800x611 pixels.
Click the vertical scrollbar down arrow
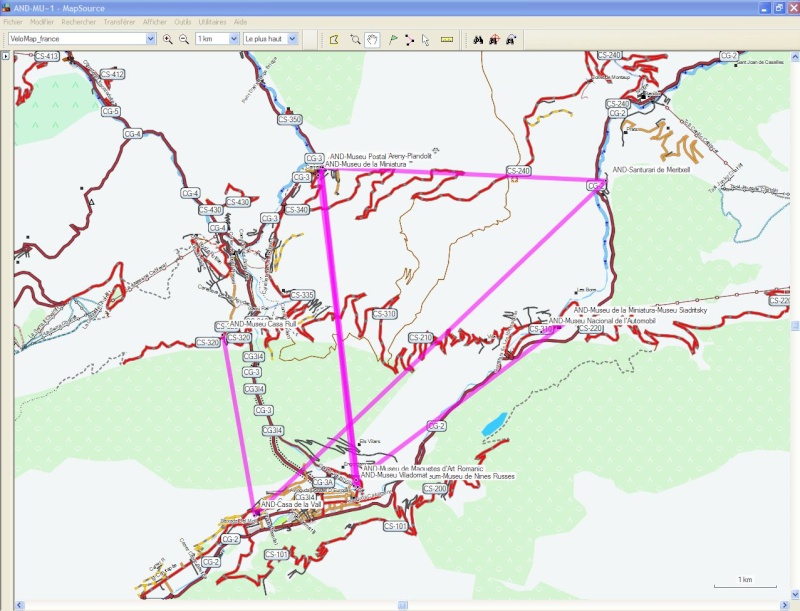[x=795, y=595]
